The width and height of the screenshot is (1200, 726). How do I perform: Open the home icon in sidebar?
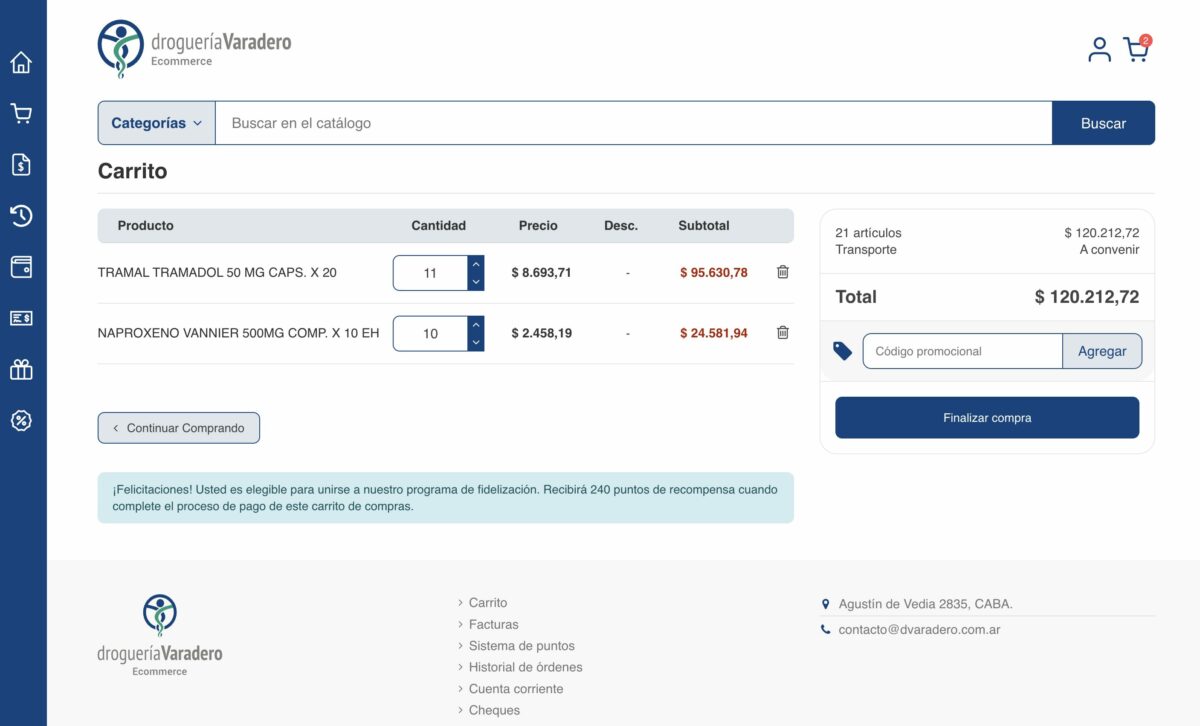point(21,63)
